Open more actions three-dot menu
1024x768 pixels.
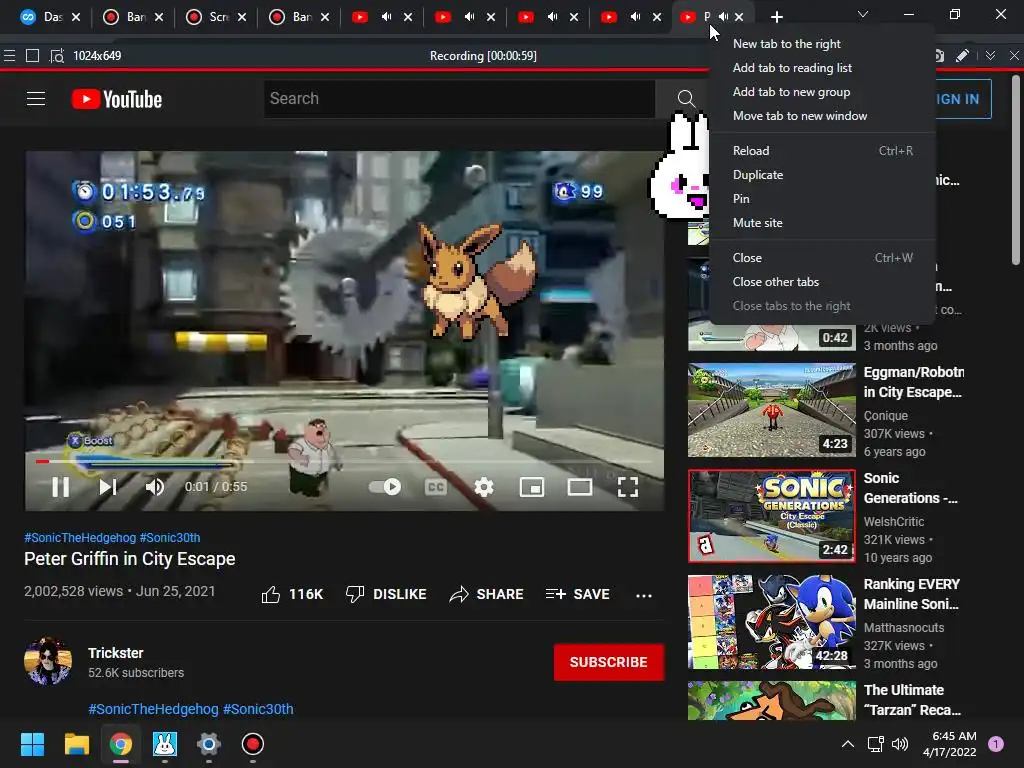pos(644,595)
